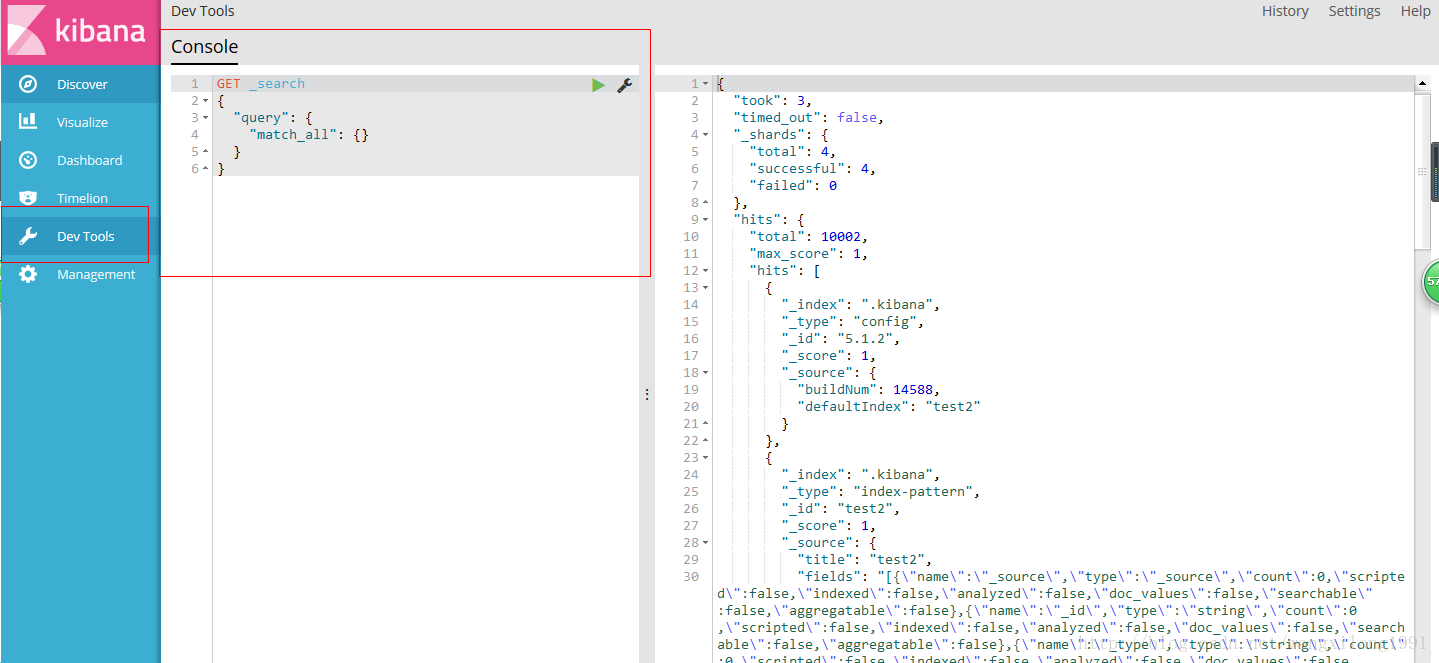This screenshot has height=663, width=1439.
Task: Click the "defaultIndex": "test2" line
Action: (889, 407)
